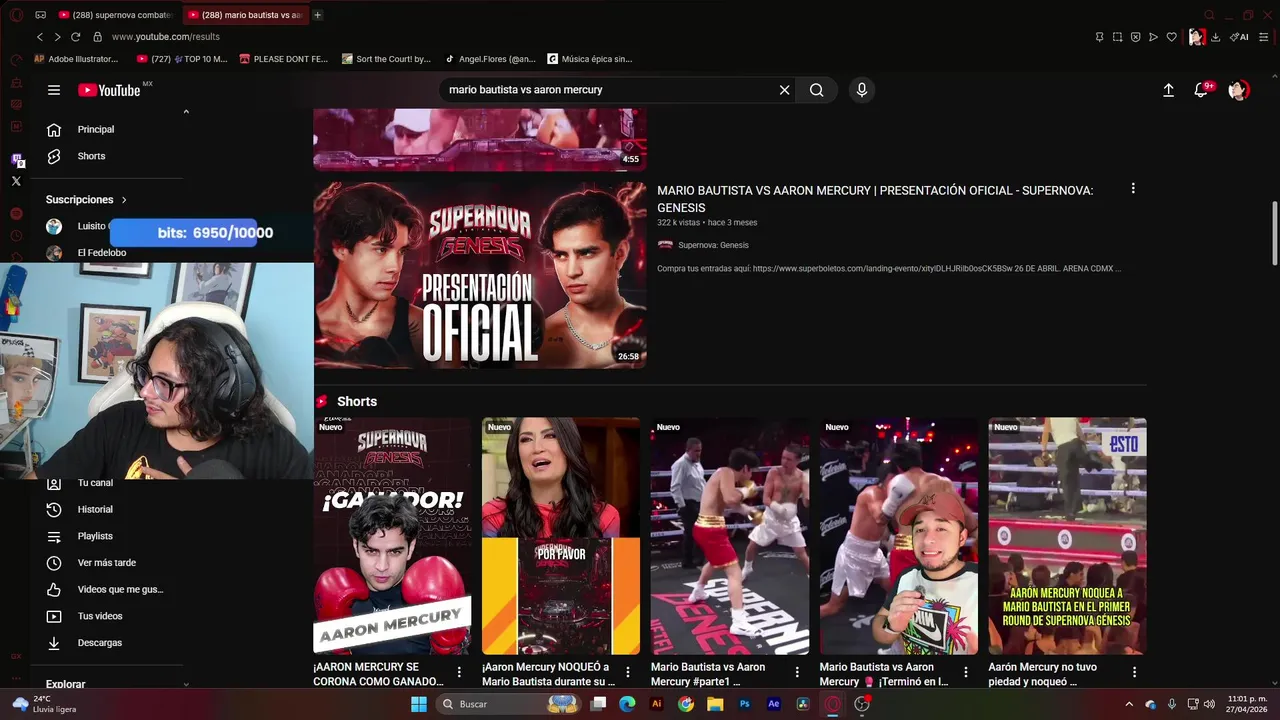The image size is (1280, 720).
Task: Open video title 'MARIO BAUTISTA VS AARON MERCURY | PRESENTACIÓN OFICIAL'
Action: 875,199
